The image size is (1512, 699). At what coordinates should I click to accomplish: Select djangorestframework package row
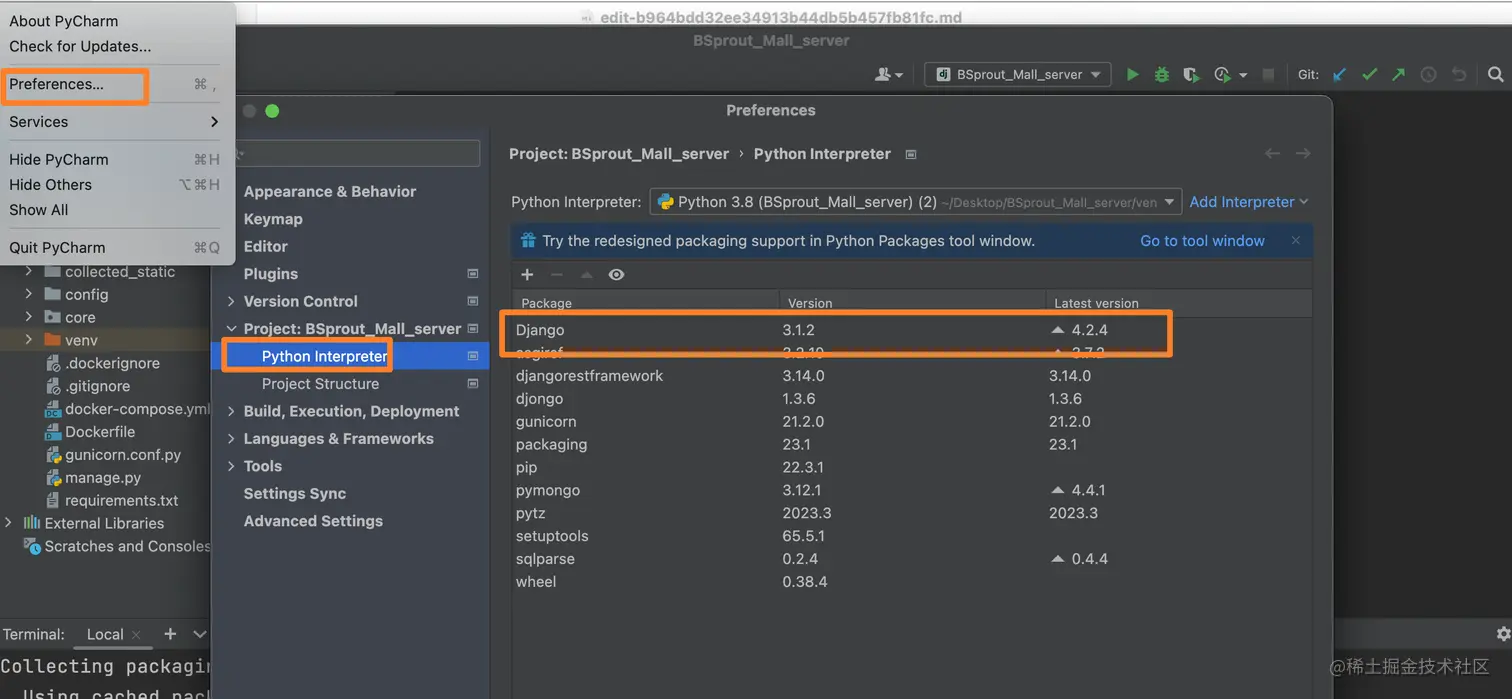(x=911, y=376)
